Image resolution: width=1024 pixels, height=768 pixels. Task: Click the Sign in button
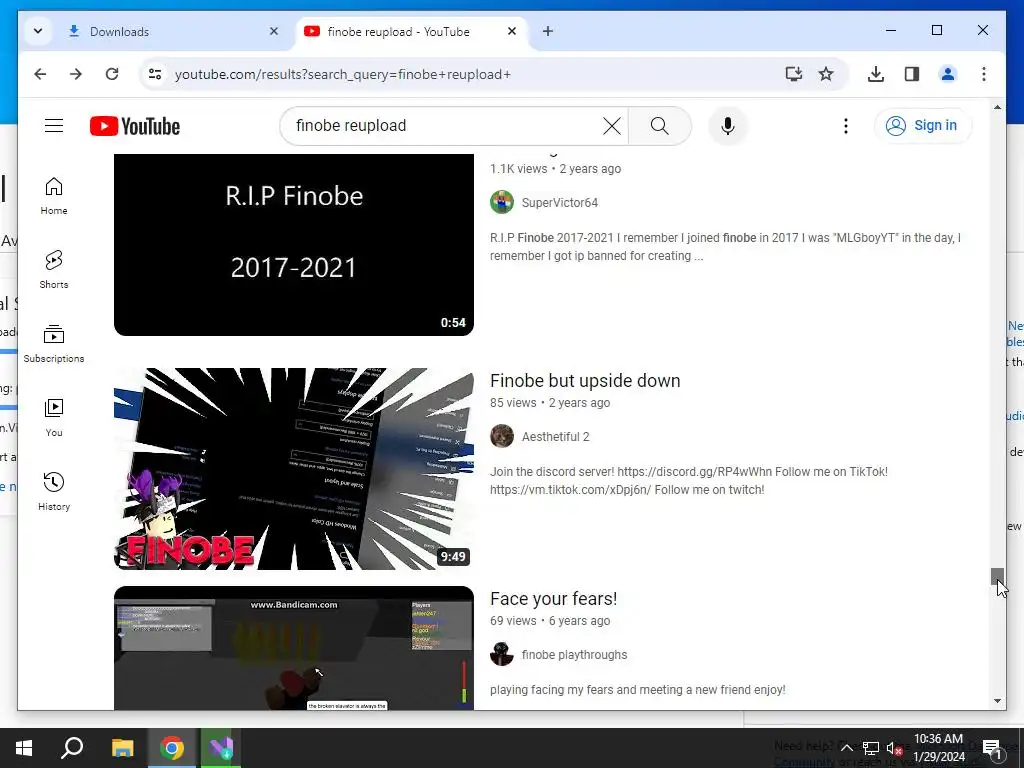click(x=922, y=125)
